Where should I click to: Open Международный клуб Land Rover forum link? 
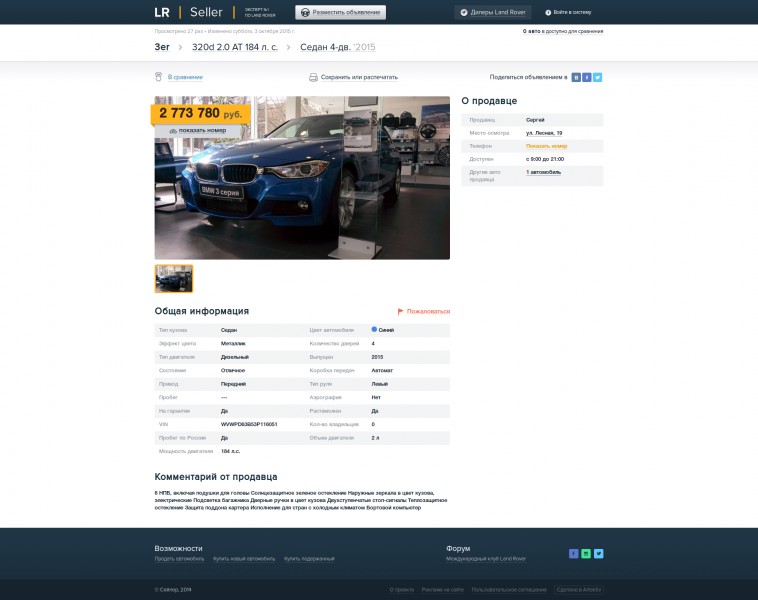[486, 559]
